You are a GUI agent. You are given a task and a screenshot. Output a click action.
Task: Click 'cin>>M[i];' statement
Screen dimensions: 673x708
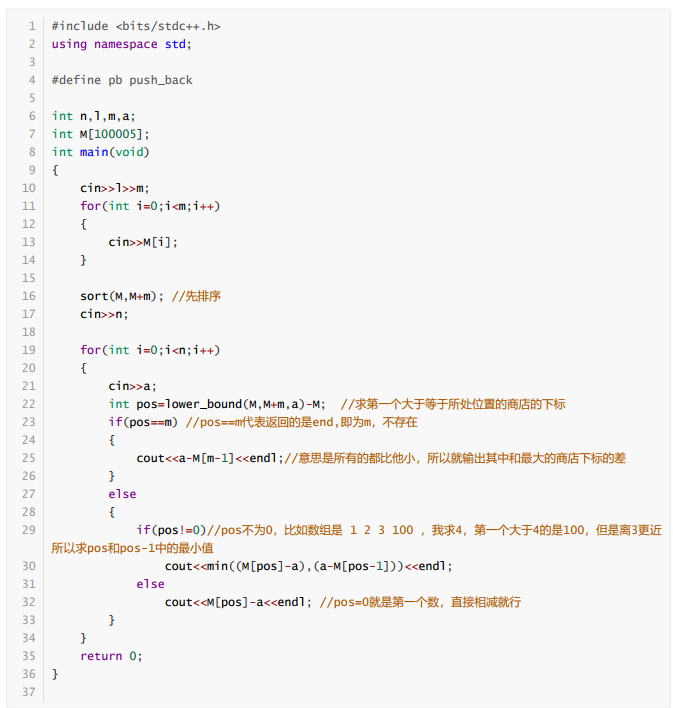(x=143, y=242)
